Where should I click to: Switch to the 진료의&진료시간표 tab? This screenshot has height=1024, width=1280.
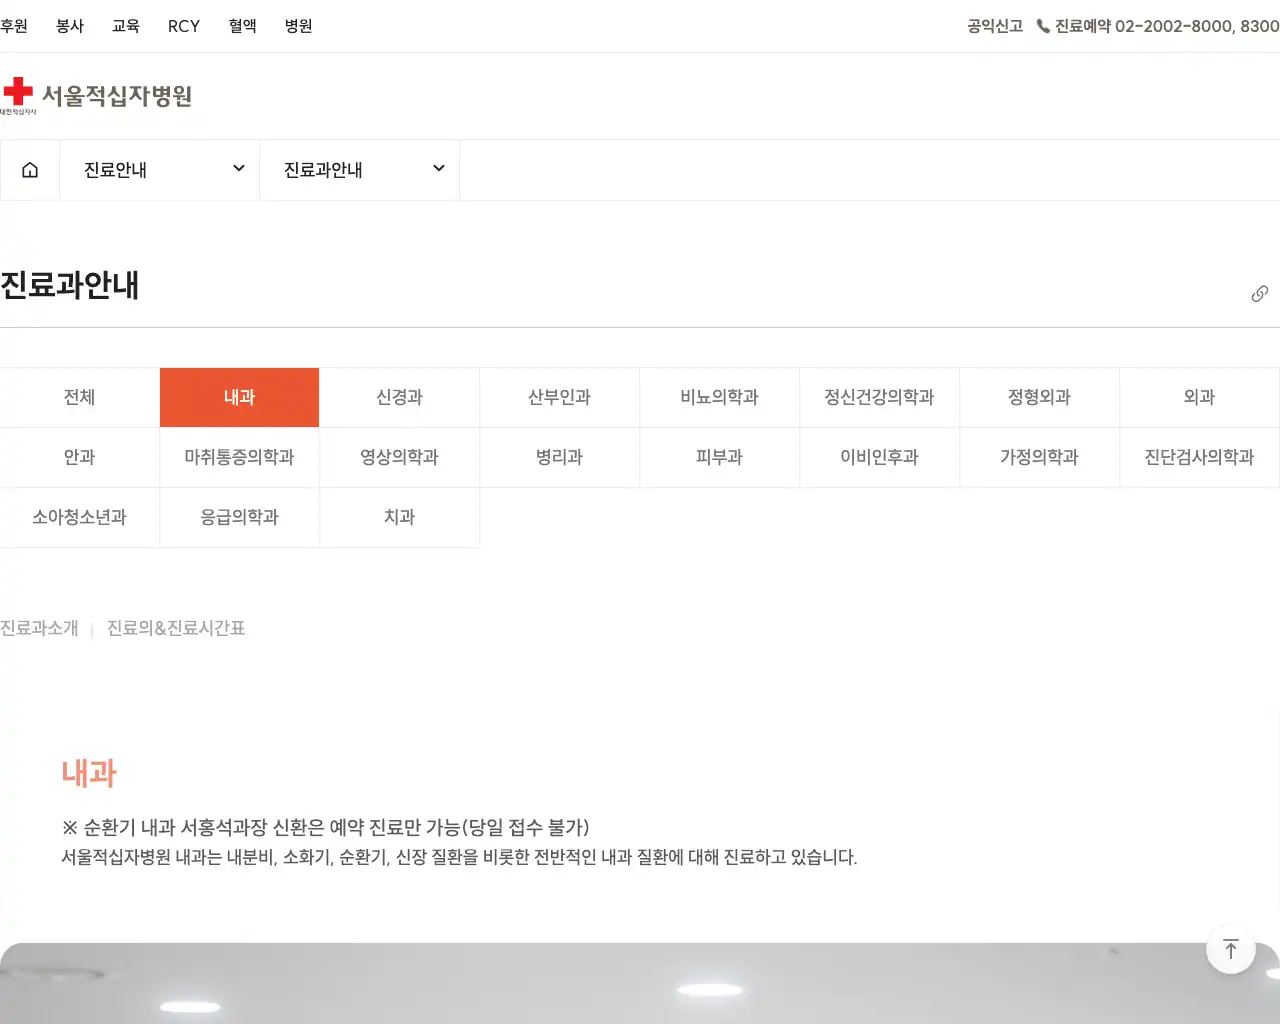coord(174,628)
